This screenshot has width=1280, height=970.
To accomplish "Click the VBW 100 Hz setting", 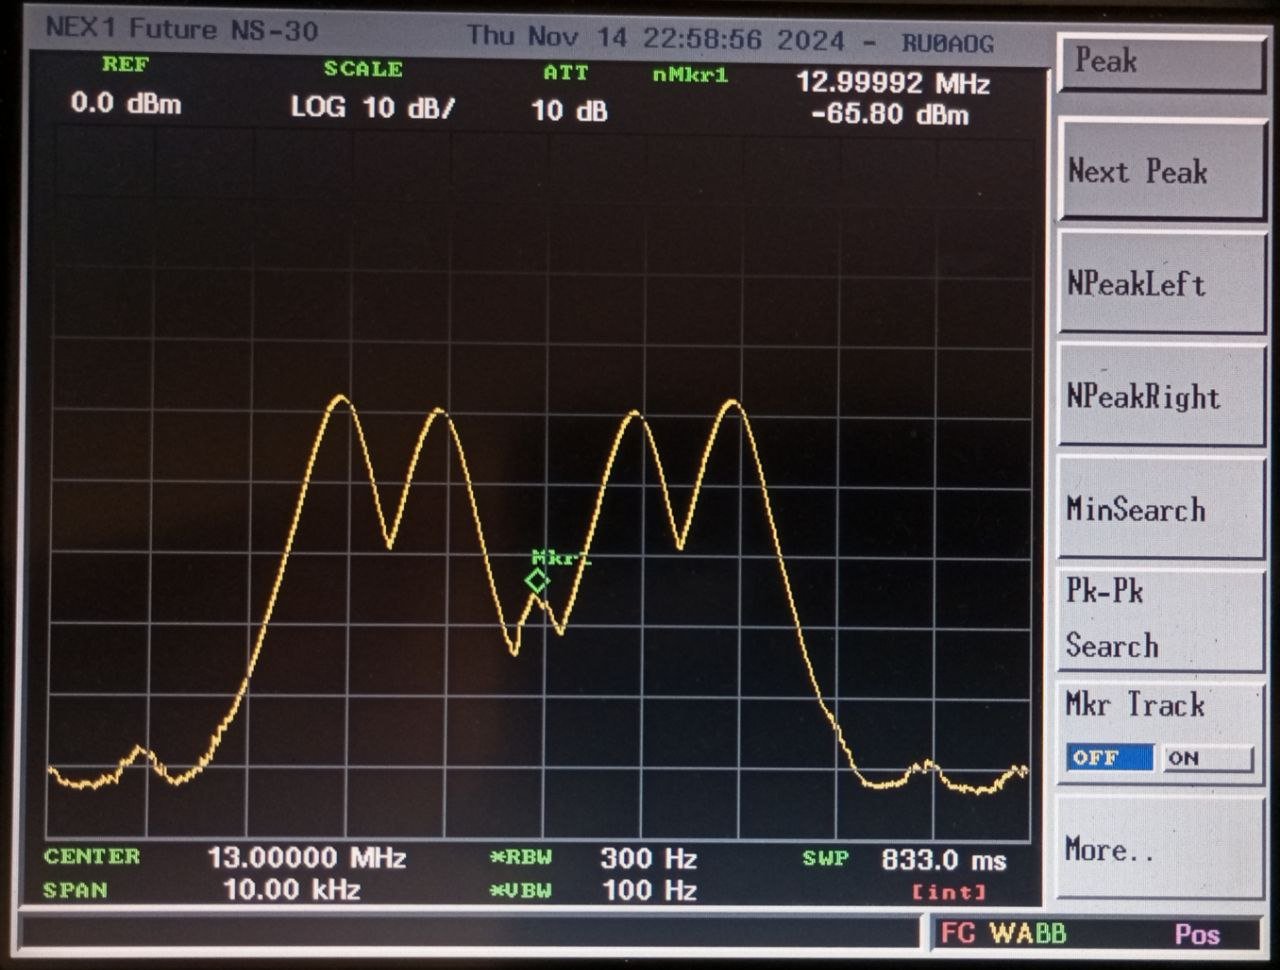I will point(648,890).
